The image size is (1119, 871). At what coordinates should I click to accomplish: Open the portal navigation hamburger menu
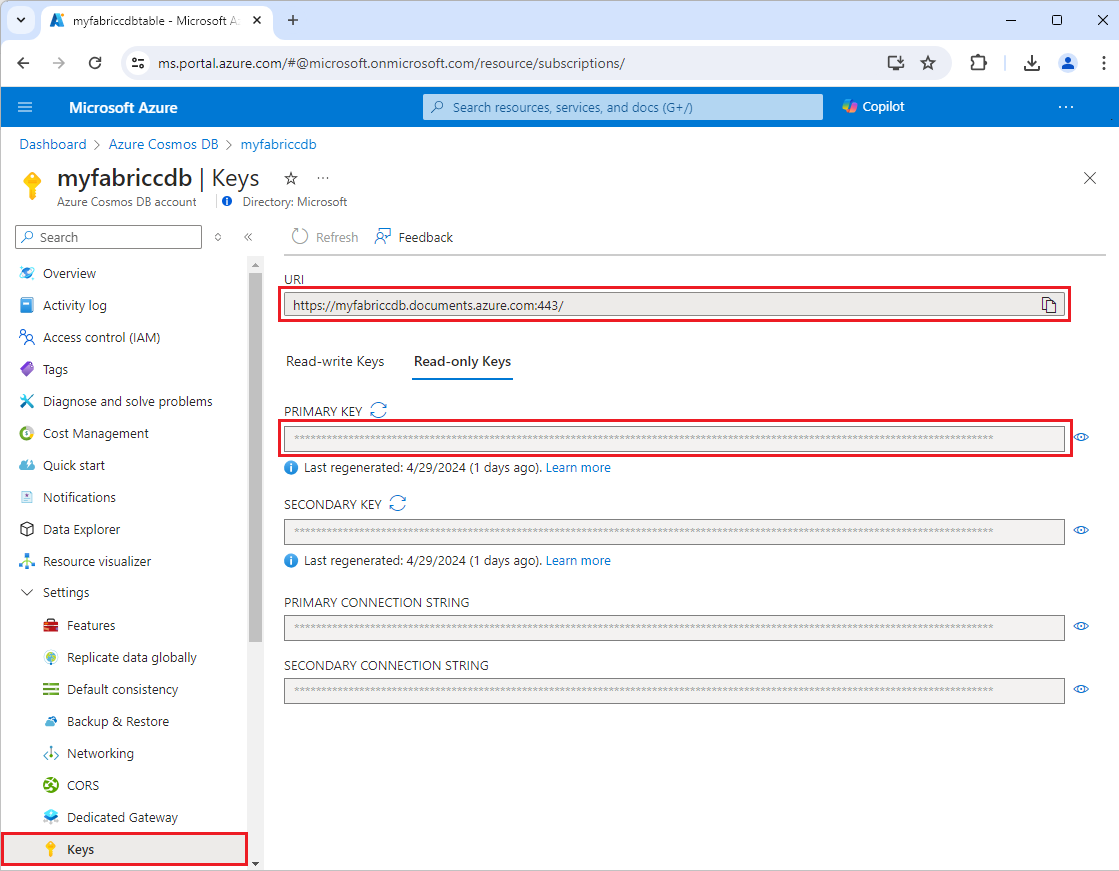[25, 107]
